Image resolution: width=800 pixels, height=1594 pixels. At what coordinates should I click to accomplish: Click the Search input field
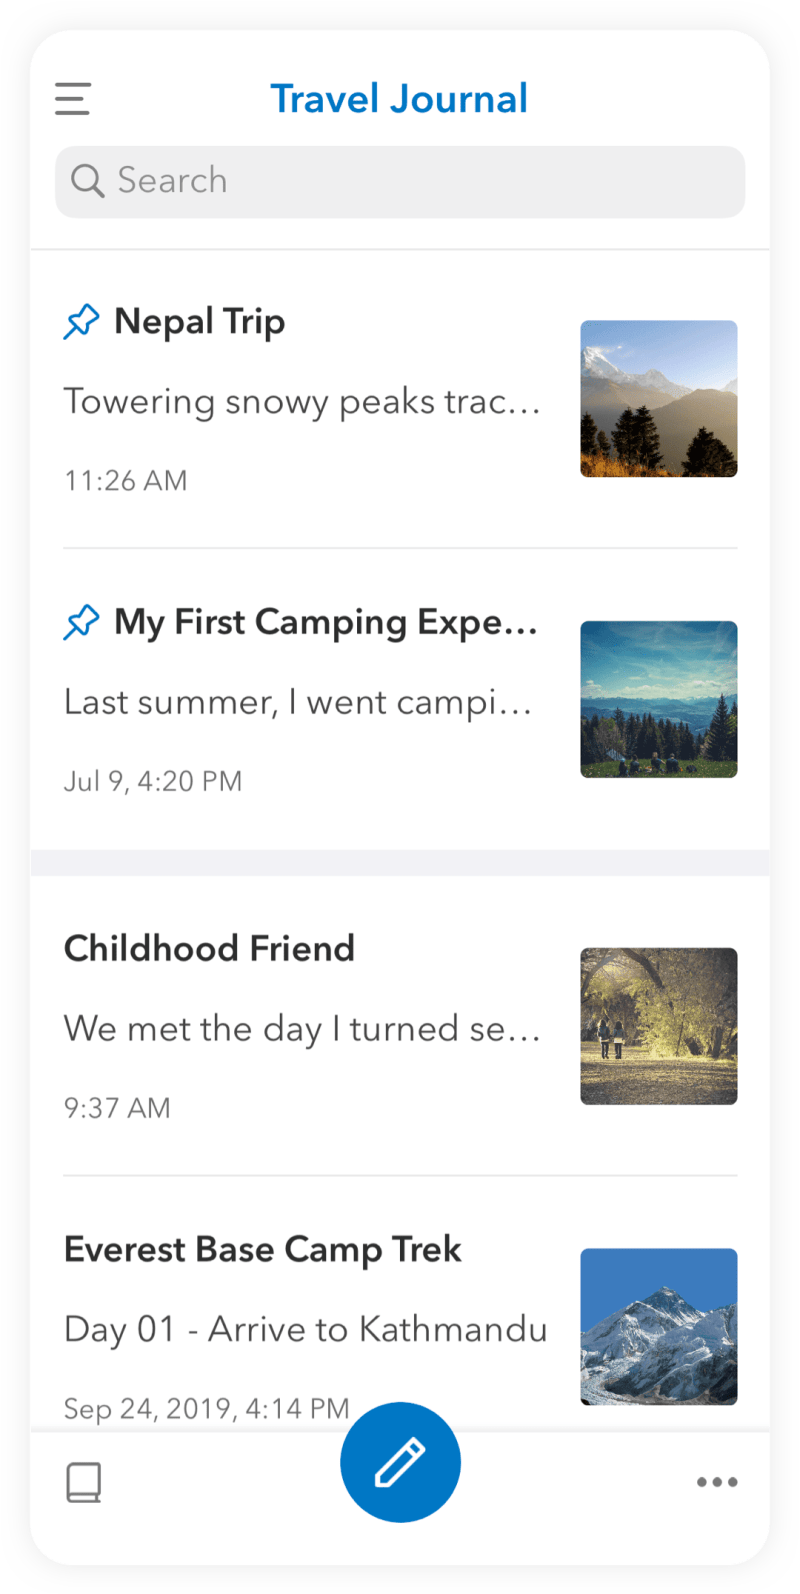[400, 182]
